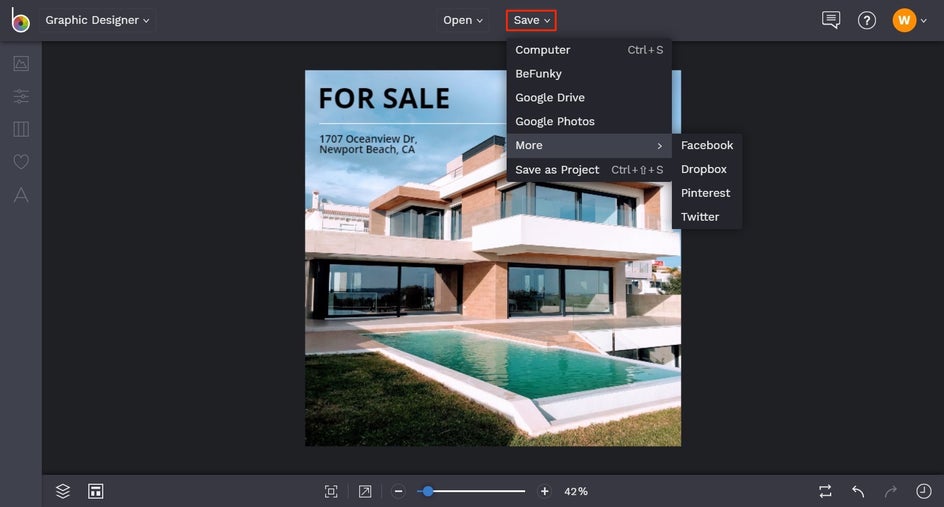The height and width of the screenshot is (507, 944).
Task: Select the 1707 Oceanview Dr address text
Action: click(x=368, y=144)
